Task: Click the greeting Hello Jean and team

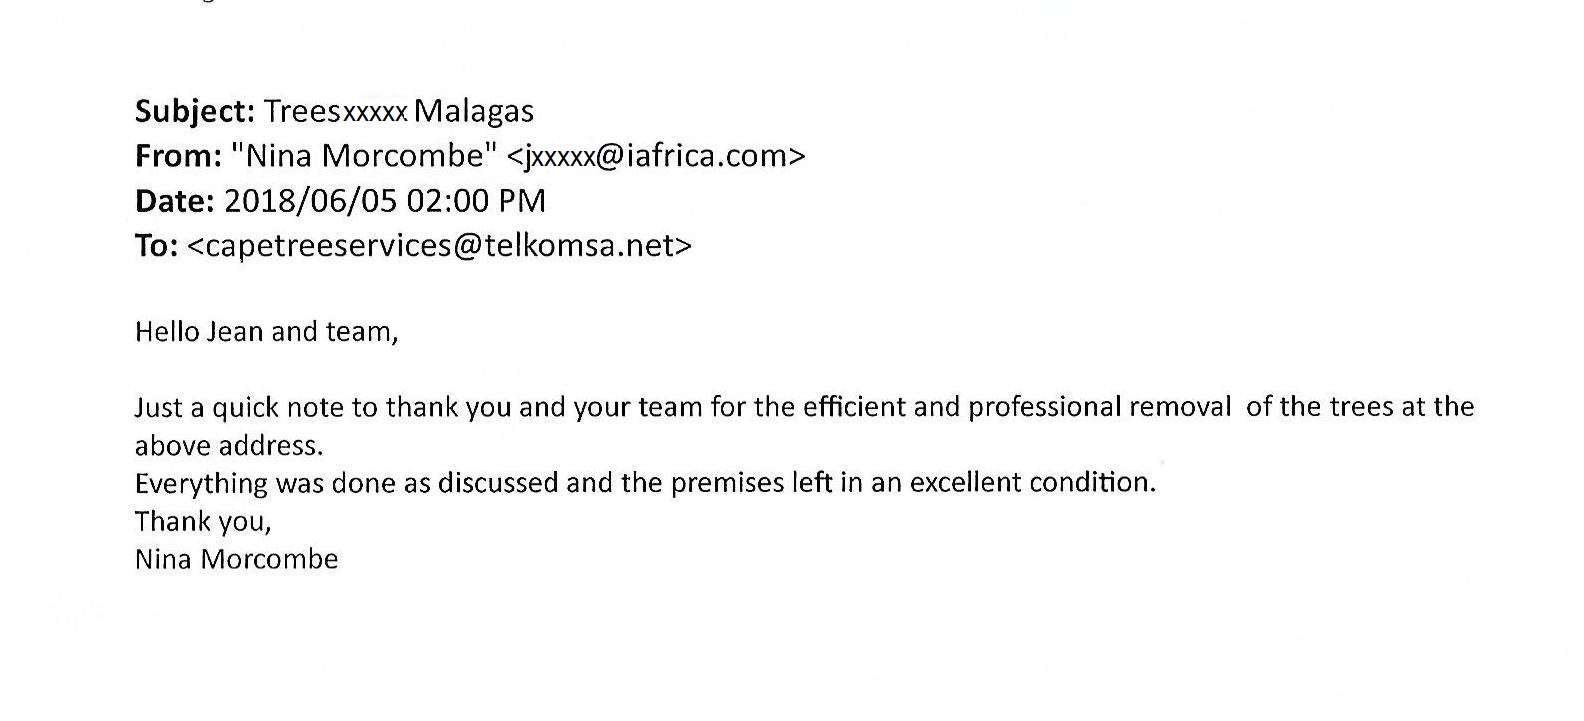Action: pos(266,332)
